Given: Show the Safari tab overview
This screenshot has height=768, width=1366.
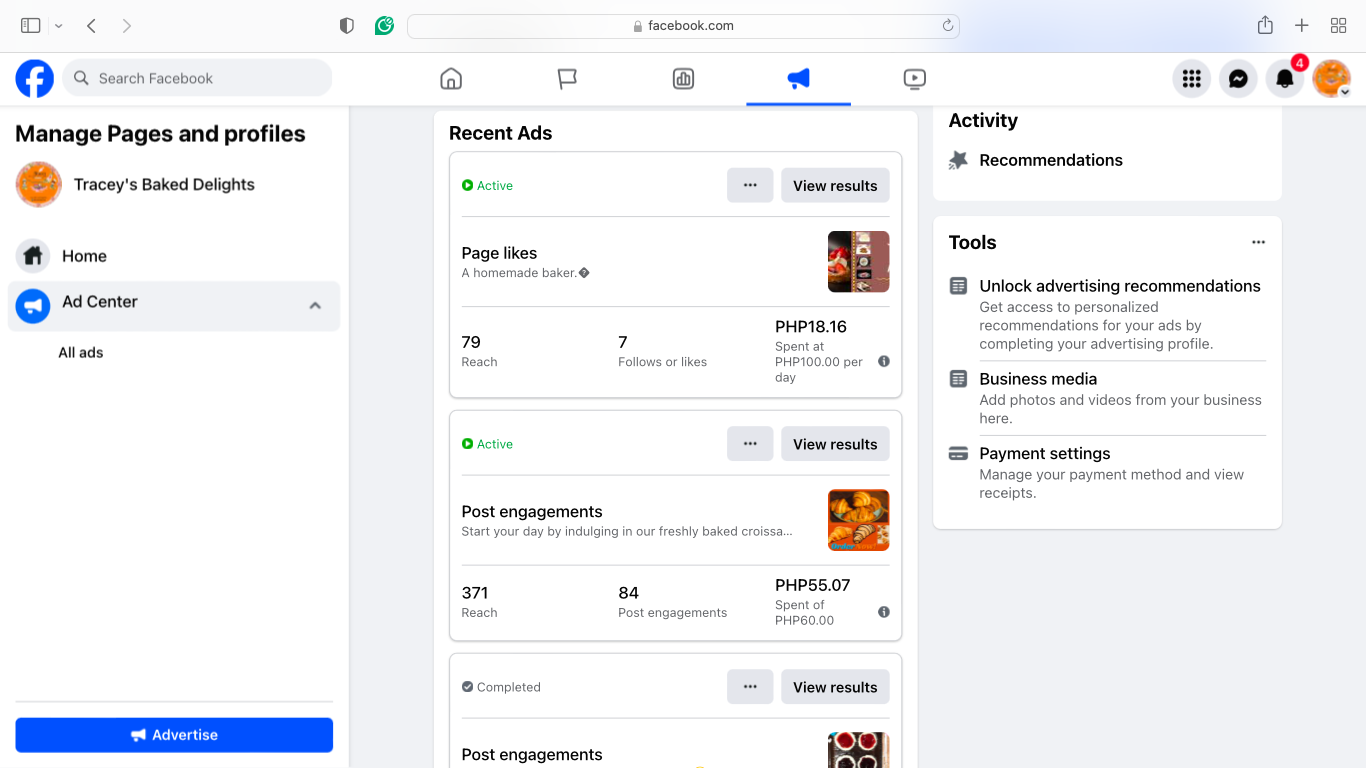Looking at the screenshot, I should (x=1338, y=26).
